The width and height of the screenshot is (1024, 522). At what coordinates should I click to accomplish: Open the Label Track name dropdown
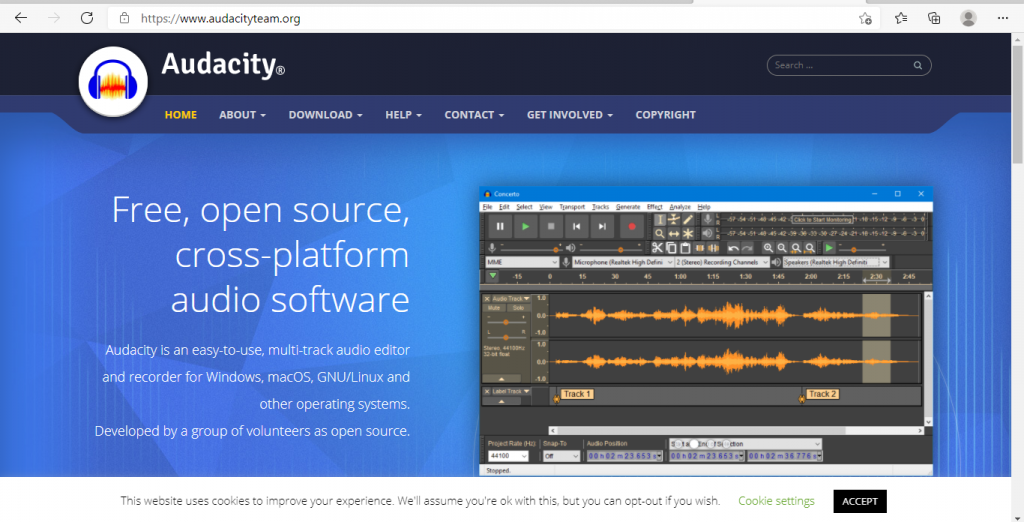[511, 391]
